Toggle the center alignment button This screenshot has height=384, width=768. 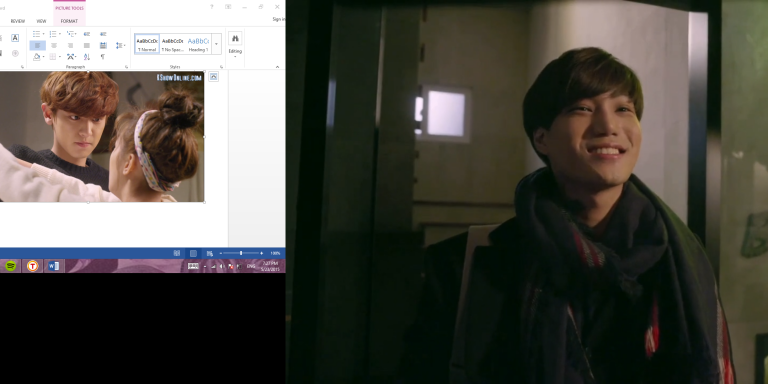(x=54, y=46)
